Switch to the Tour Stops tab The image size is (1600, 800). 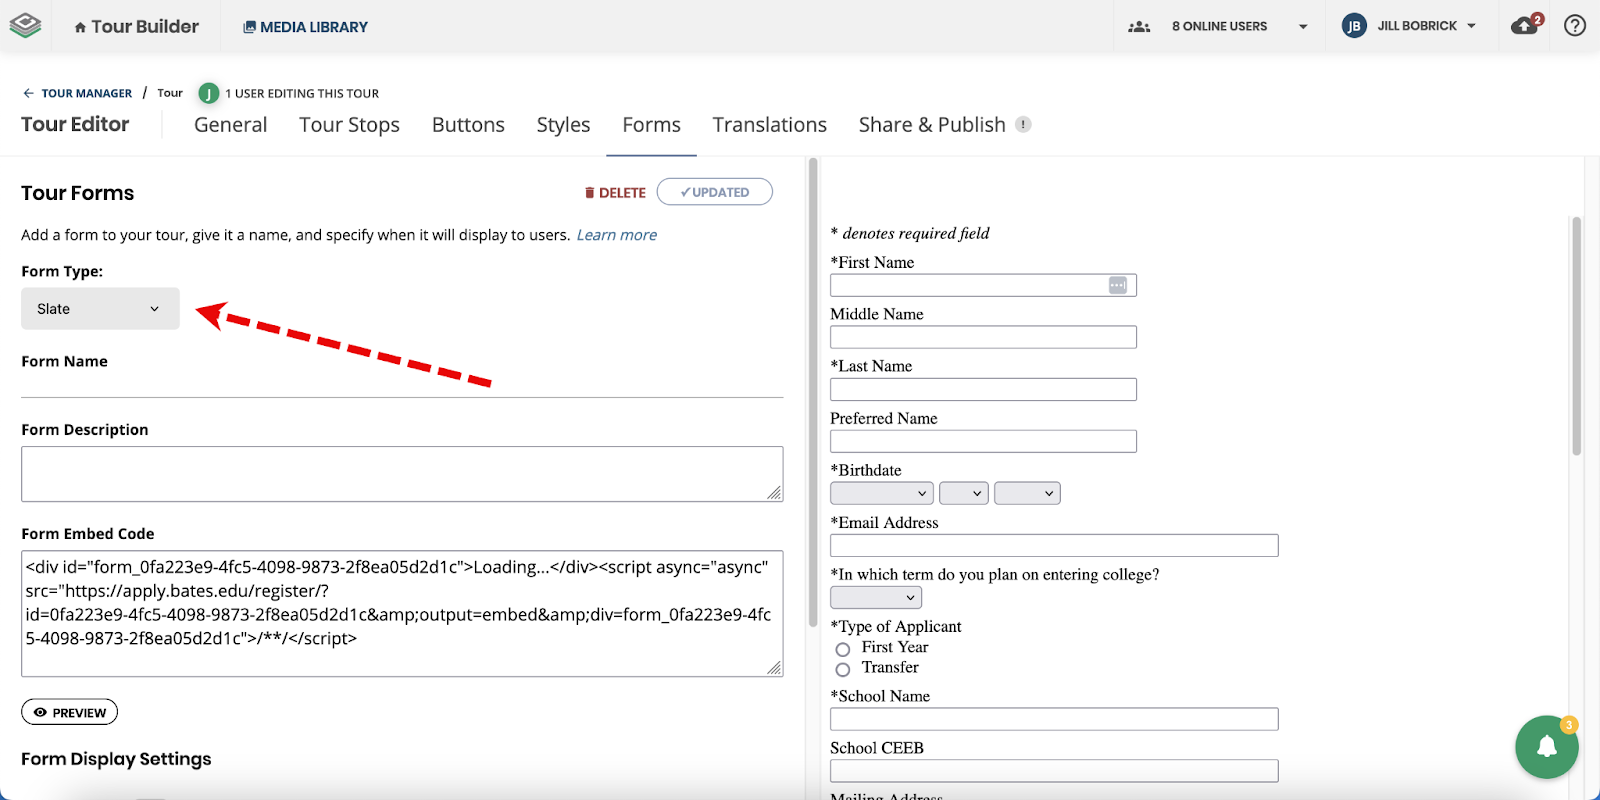tap(349, 125)
